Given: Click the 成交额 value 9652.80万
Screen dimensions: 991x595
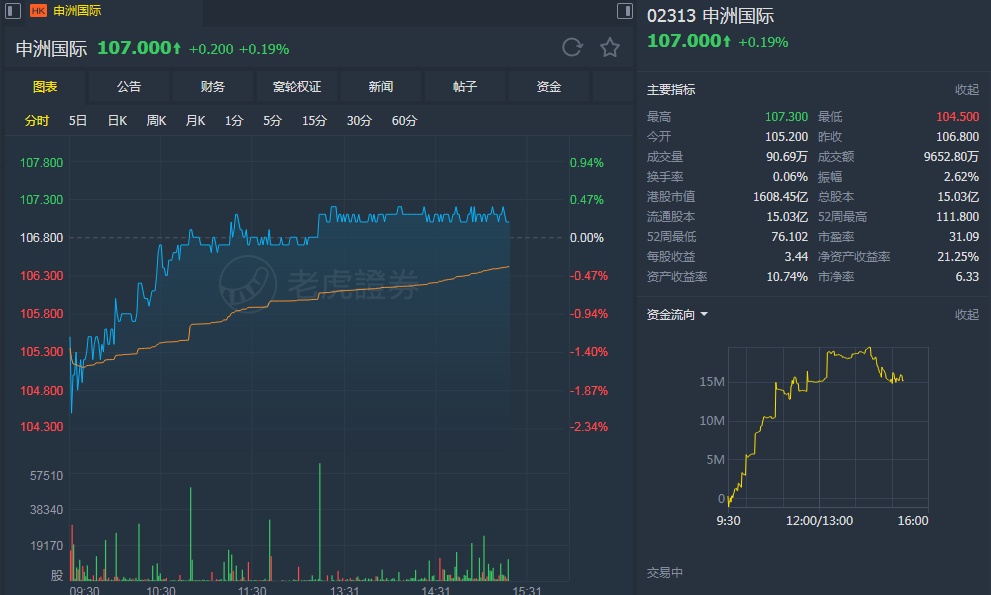Looking at the screenshot, I should 951,156.
